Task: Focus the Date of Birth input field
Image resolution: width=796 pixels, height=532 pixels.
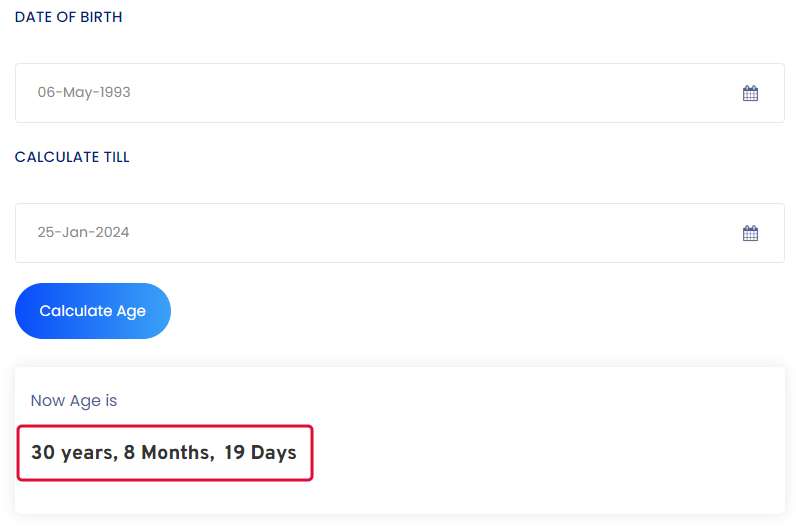Action: [x=400, y=93]
